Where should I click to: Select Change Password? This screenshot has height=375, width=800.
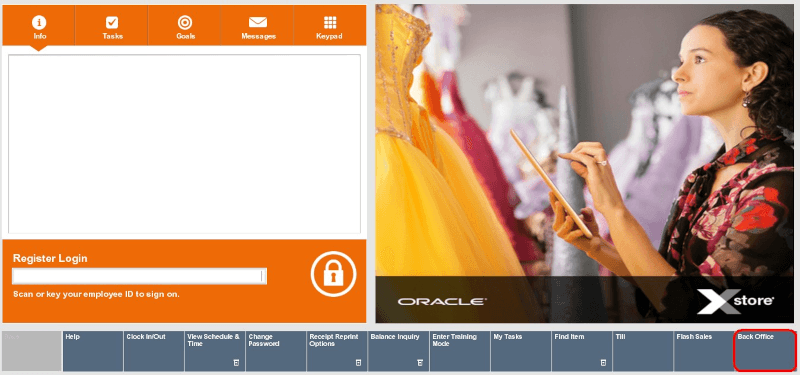[276, 351]
